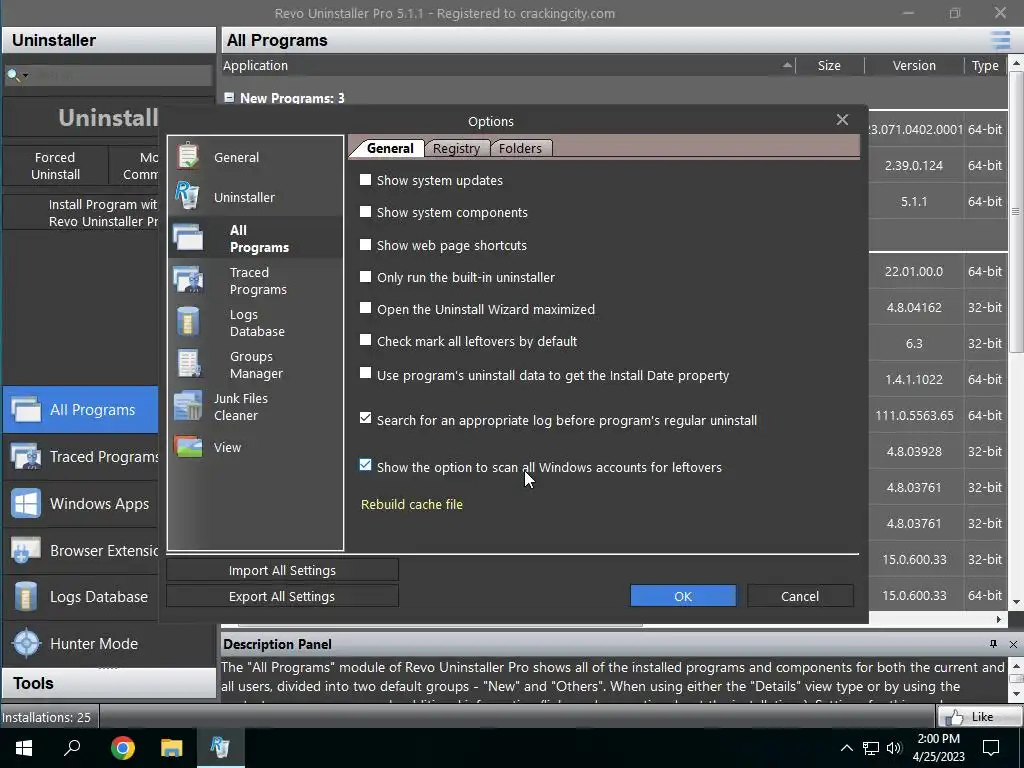This screenshot has width=1024, height=768.
Task: Expand the Tools section in sidebar
Action: click(x=108, y=683)
